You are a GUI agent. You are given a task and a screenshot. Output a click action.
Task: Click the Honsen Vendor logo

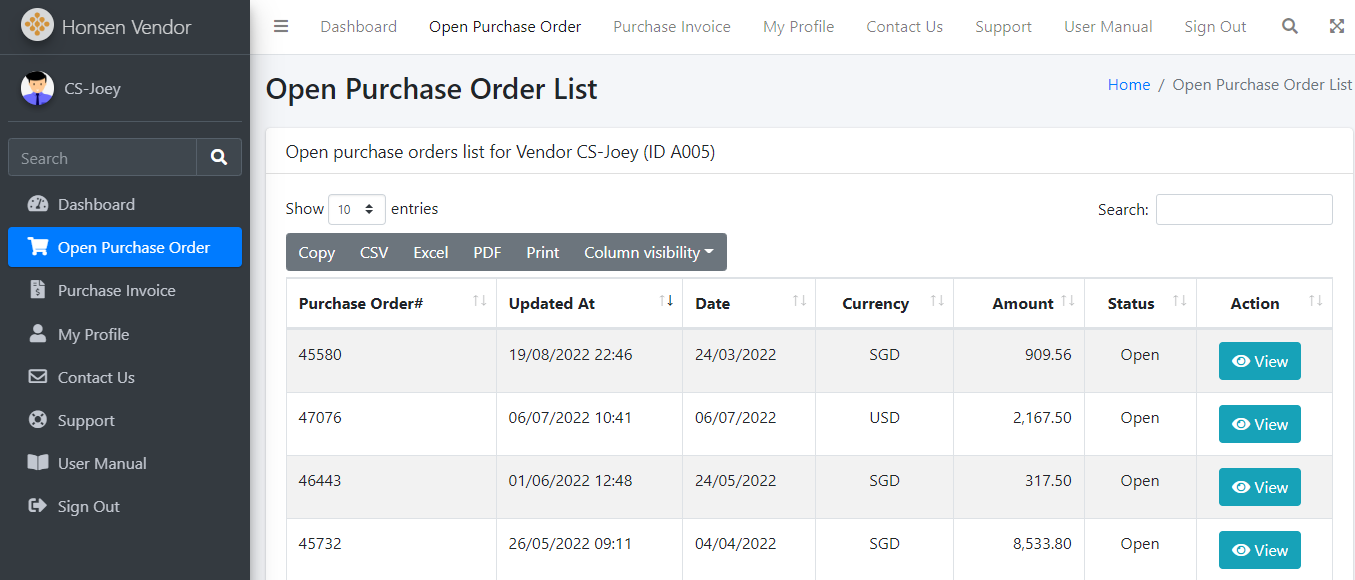pyautogui.click(x=37, y=26)
